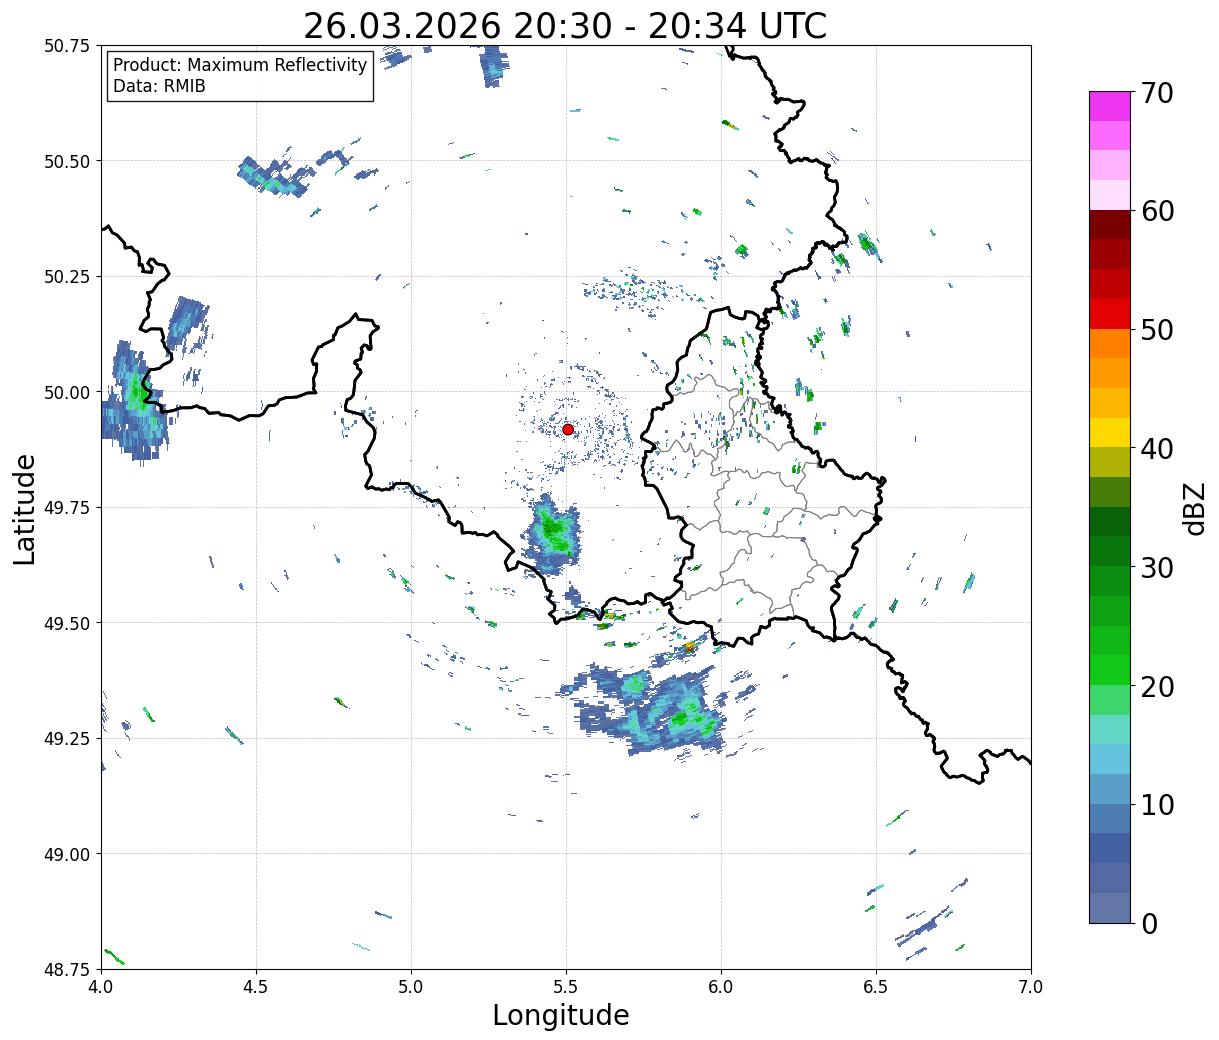Click the magenta swatch at 70 dBZ
Viewport: 1219px width, 1040px height.
(x=1110, y=106)
